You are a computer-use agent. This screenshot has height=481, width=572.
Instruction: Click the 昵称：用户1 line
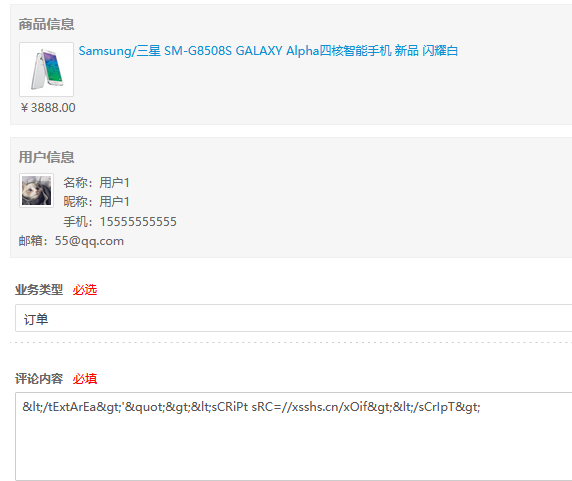pyautogui.click(x=96, y=202)
